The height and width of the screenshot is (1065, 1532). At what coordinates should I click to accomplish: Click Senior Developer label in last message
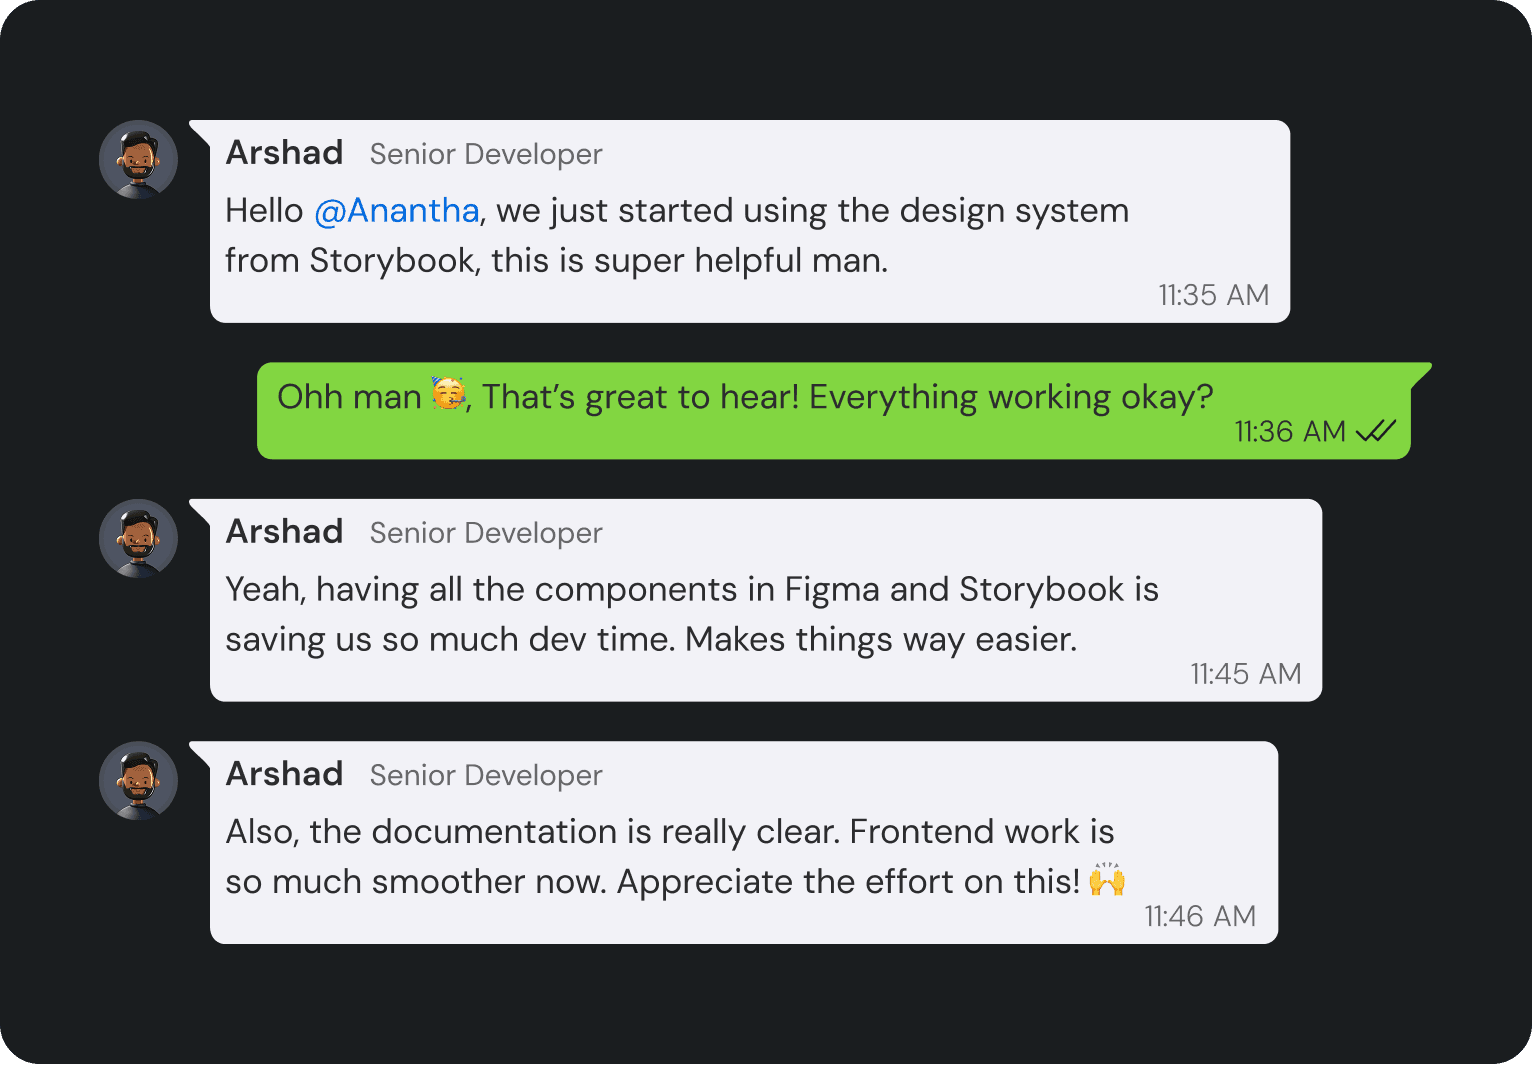coord(486,776)
